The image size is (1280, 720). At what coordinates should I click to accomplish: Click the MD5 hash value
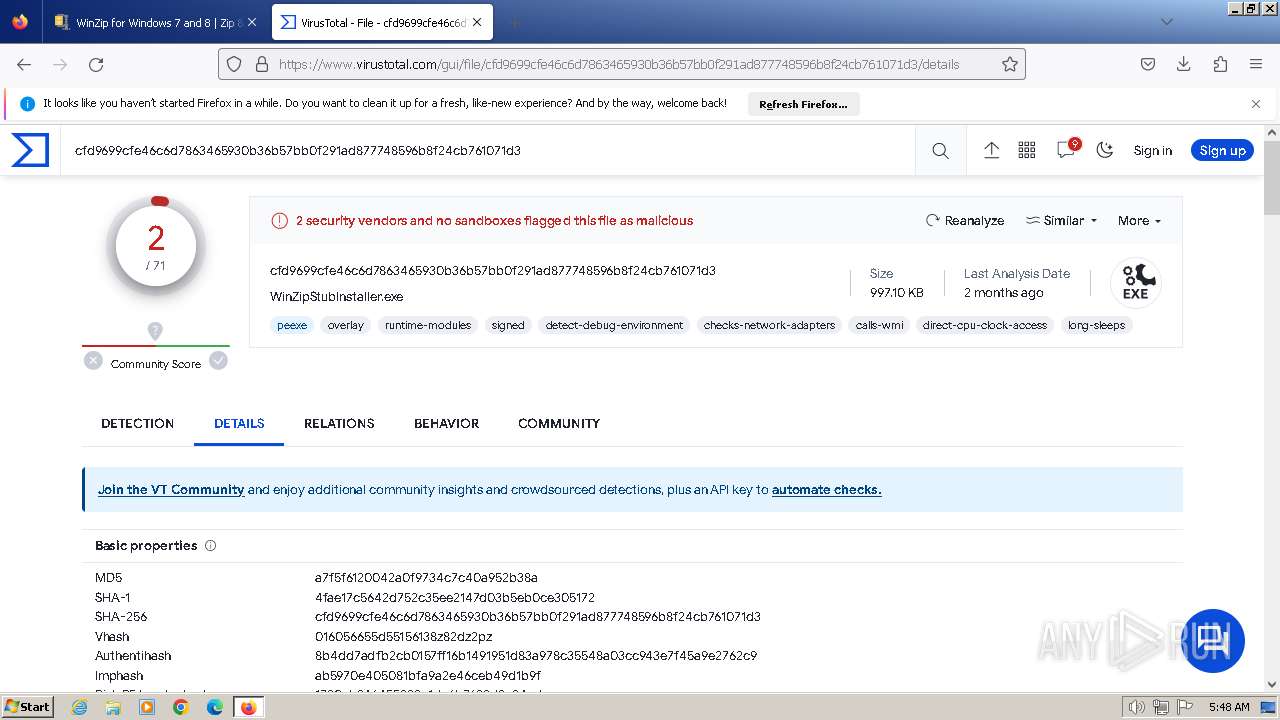coord(426,577)
